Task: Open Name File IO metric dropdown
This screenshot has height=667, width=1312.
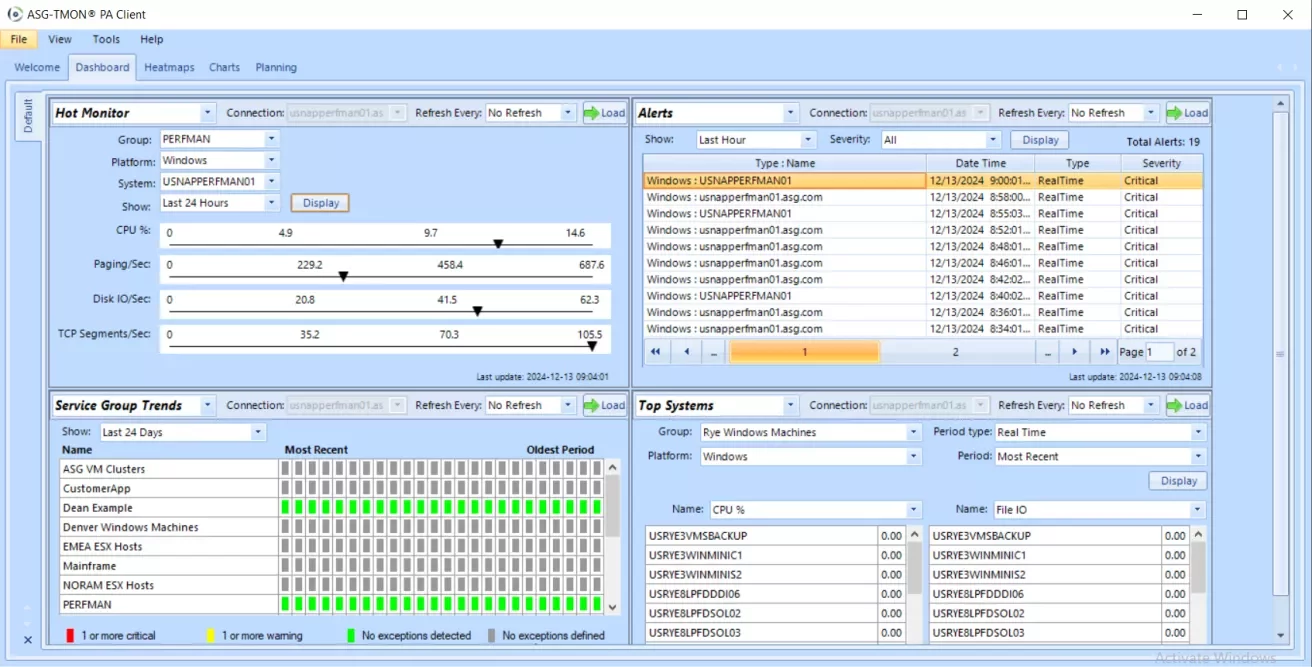Action: (x=1198, y=510)
